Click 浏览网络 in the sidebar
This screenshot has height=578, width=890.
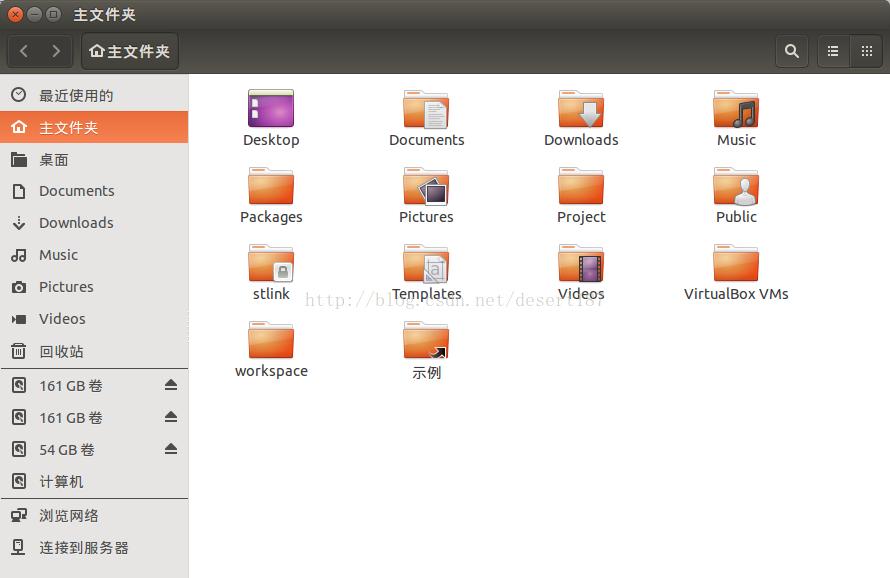tap(69, 516)
